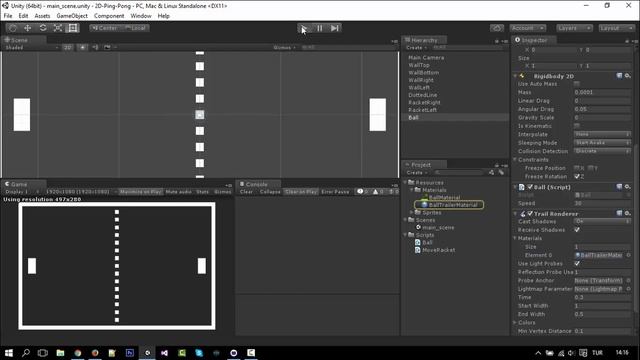Viewport: 640px width, 360px height.
Task: Pause the game playback
Action: pos(320,28)
